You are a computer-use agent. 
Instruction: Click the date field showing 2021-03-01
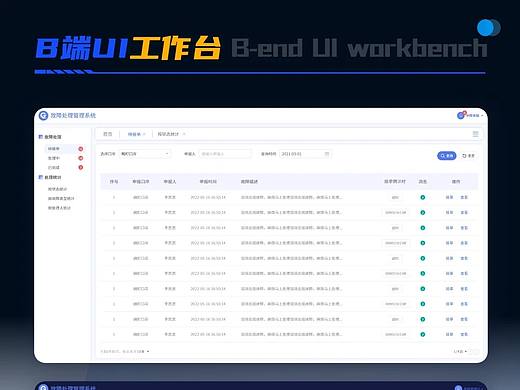[x=305, y=154]
